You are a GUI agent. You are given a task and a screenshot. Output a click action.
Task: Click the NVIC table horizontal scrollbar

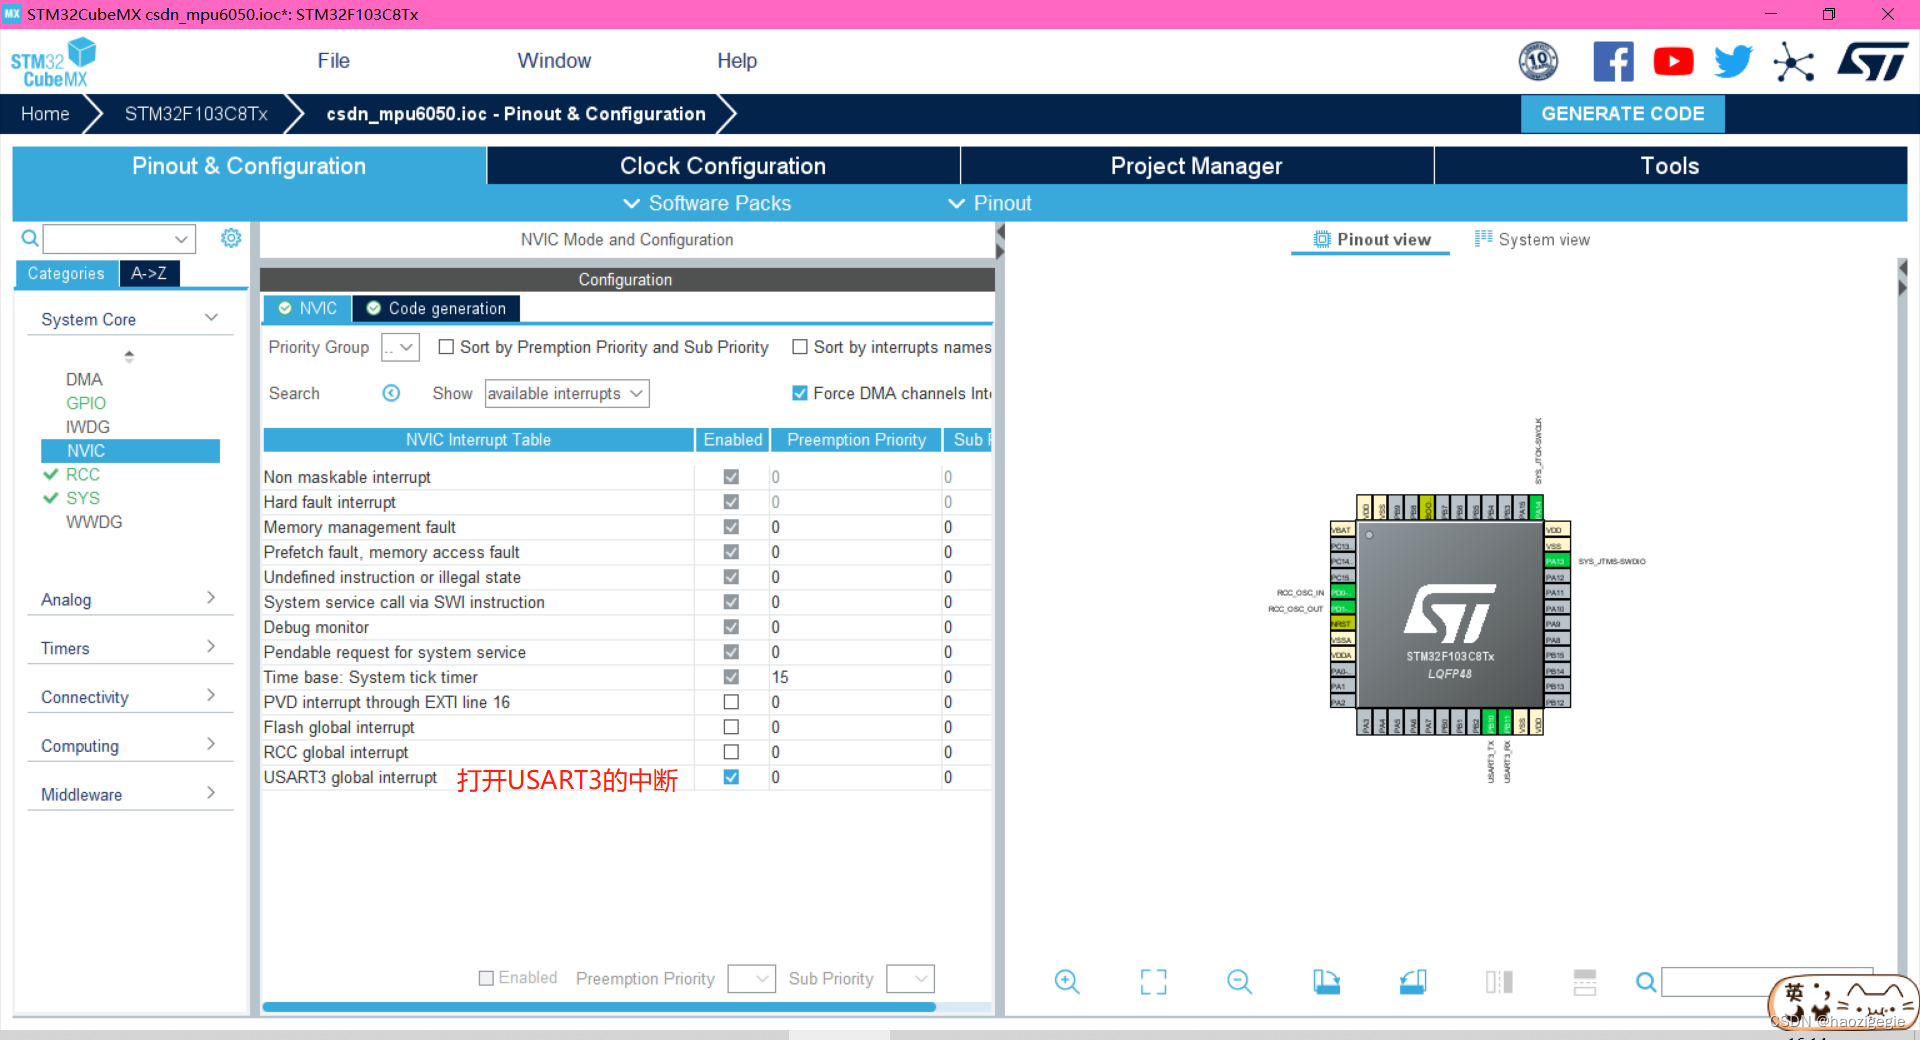(x=598, y=1007)
